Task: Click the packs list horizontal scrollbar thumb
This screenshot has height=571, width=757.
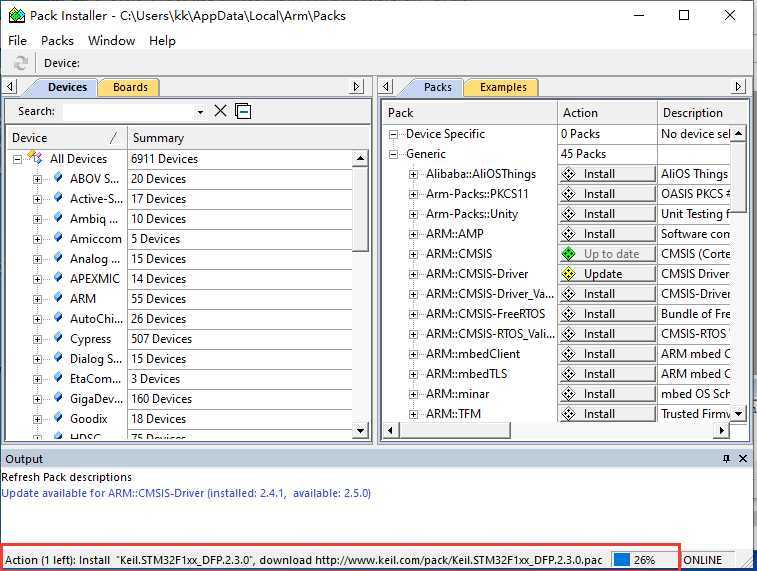Action: pyautogui.click(x=455, y=430)
